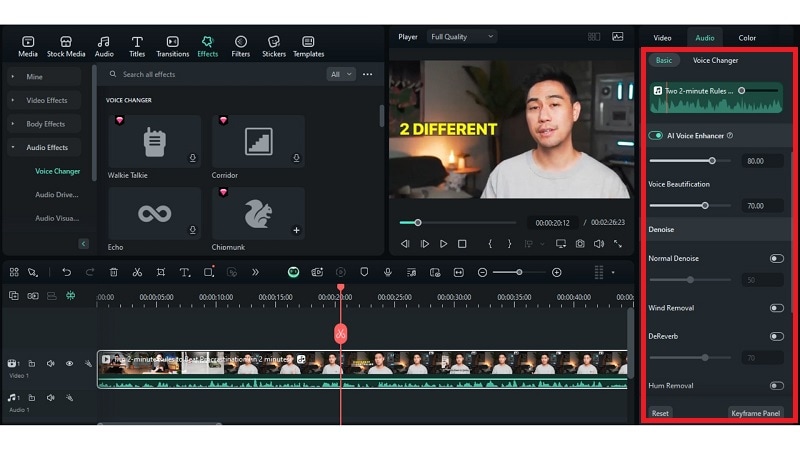The image size is (800, 450).
Task: Click the Search all effects field
Action: pyautogui.click(x=214, y=74)
